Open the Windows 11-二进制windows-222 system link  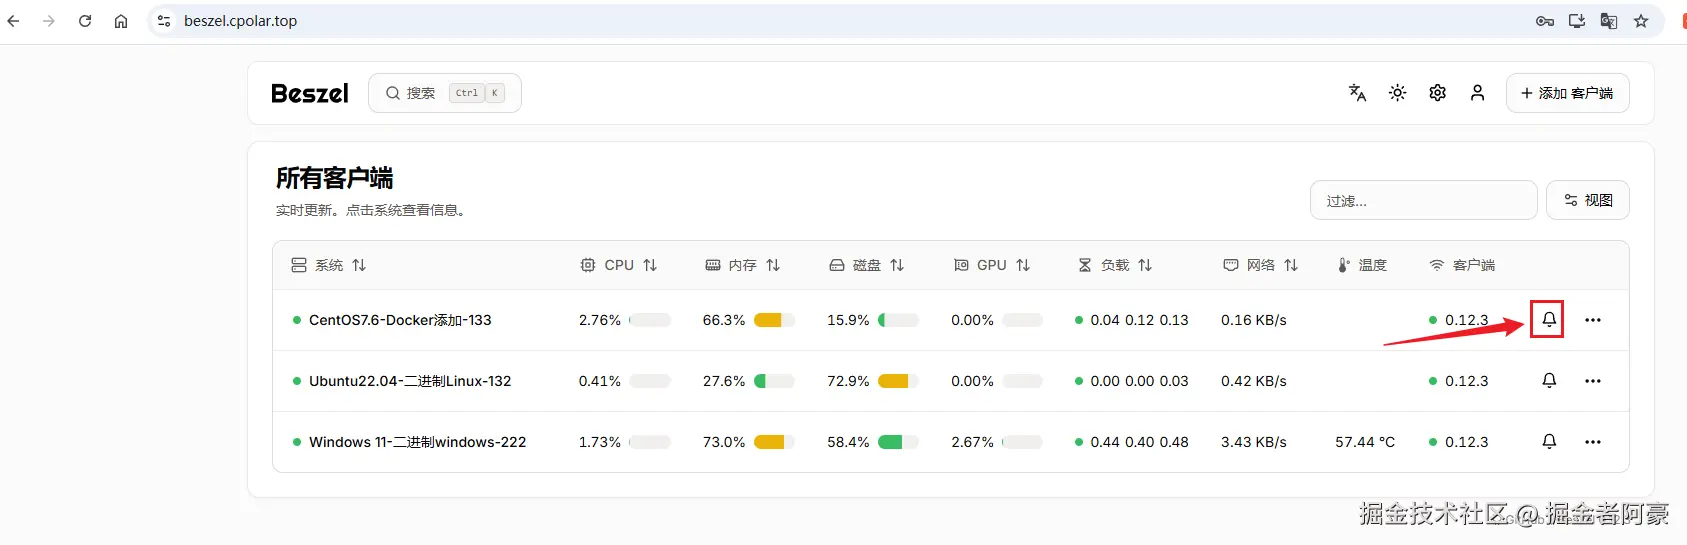tap(417, 442)
